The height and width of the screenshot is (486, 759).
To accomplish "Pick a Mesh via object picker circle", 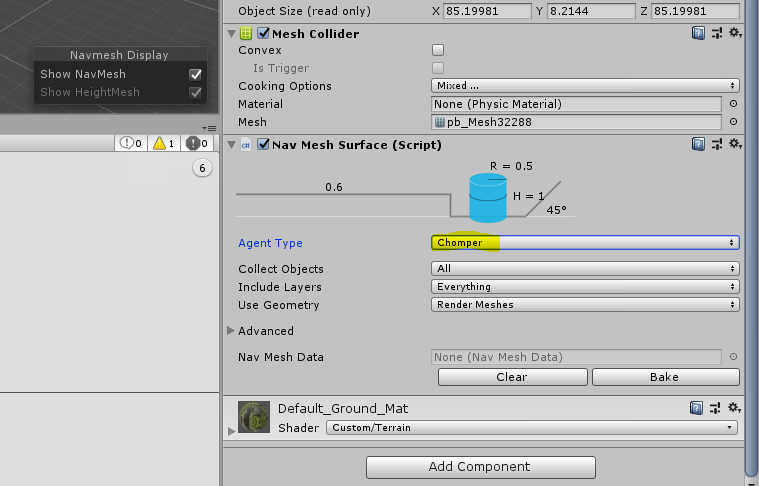I will [733, 122].
